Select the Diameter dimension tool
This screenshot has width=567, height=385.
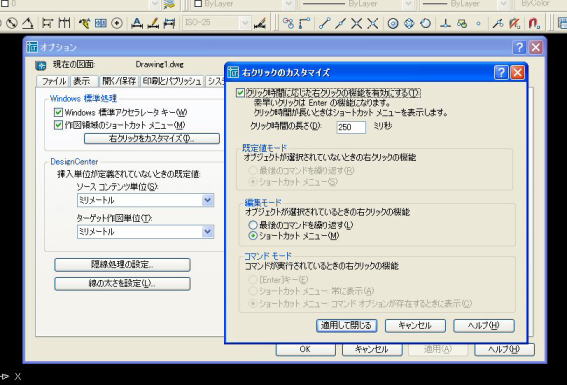click(x=12, y=23)
